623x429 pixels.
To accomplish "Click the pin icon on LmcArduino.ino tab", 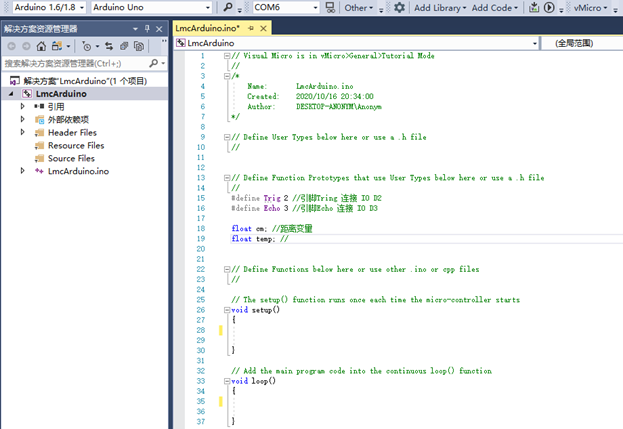I will pos(251,28).
